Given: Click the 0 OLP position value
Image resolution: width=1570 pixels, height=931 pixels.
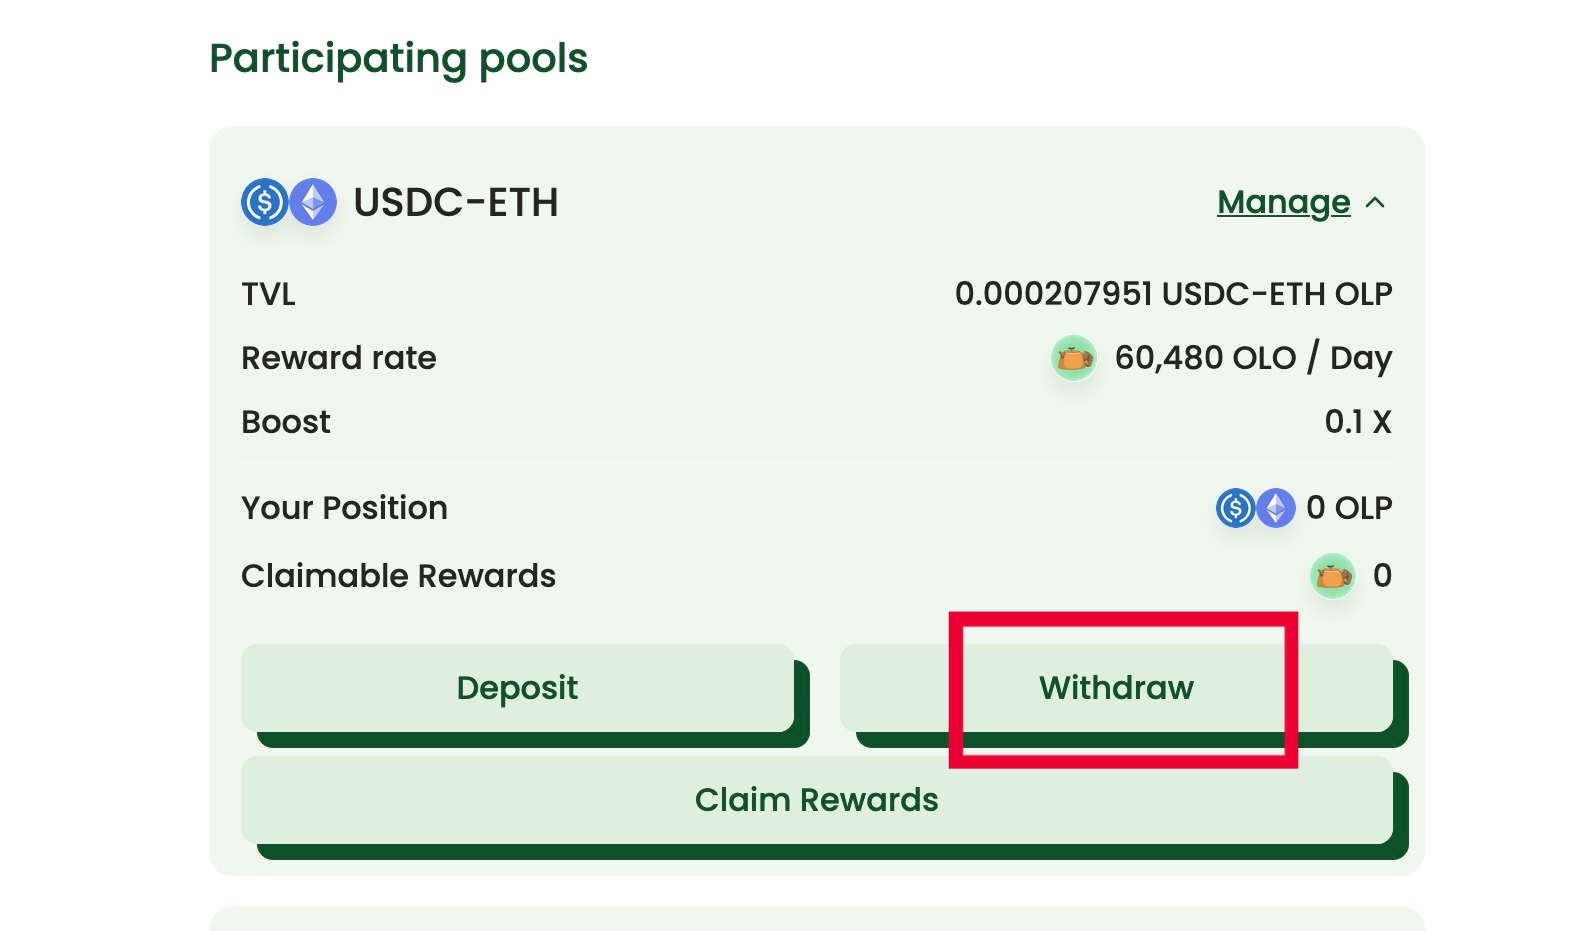Looking at the screenshot, I should tap(1349, 508).
